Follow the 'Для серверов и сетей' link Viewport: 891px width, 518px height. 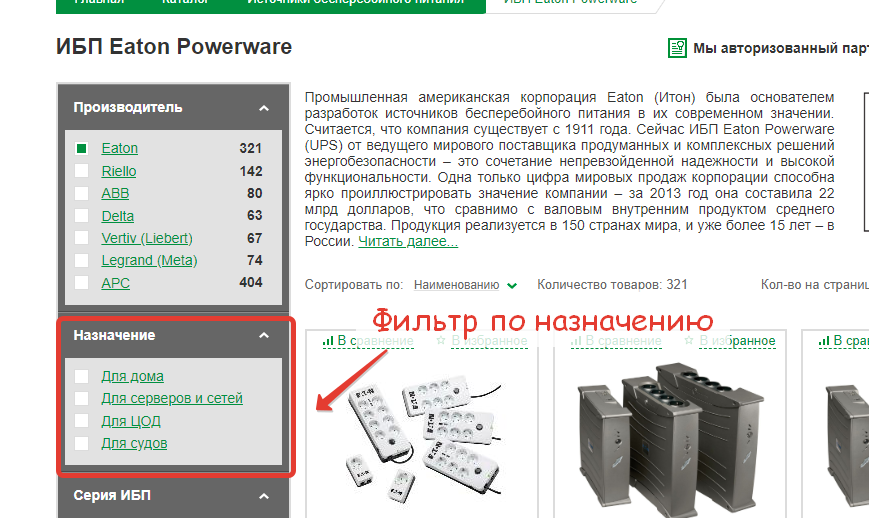tap(172, 398)
